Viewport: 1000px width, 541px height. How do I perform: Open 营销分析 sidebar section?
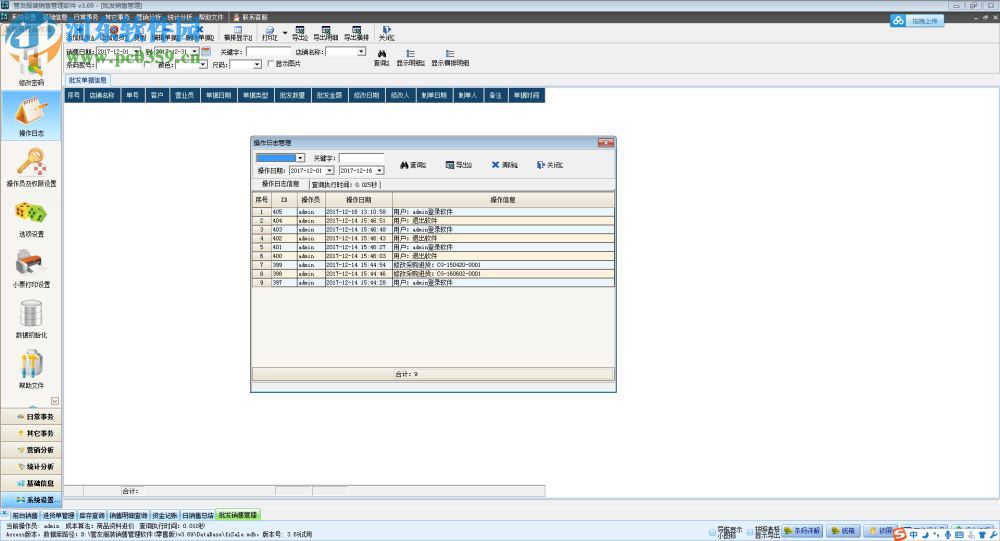pyautogui.click(x=31, y=450)
